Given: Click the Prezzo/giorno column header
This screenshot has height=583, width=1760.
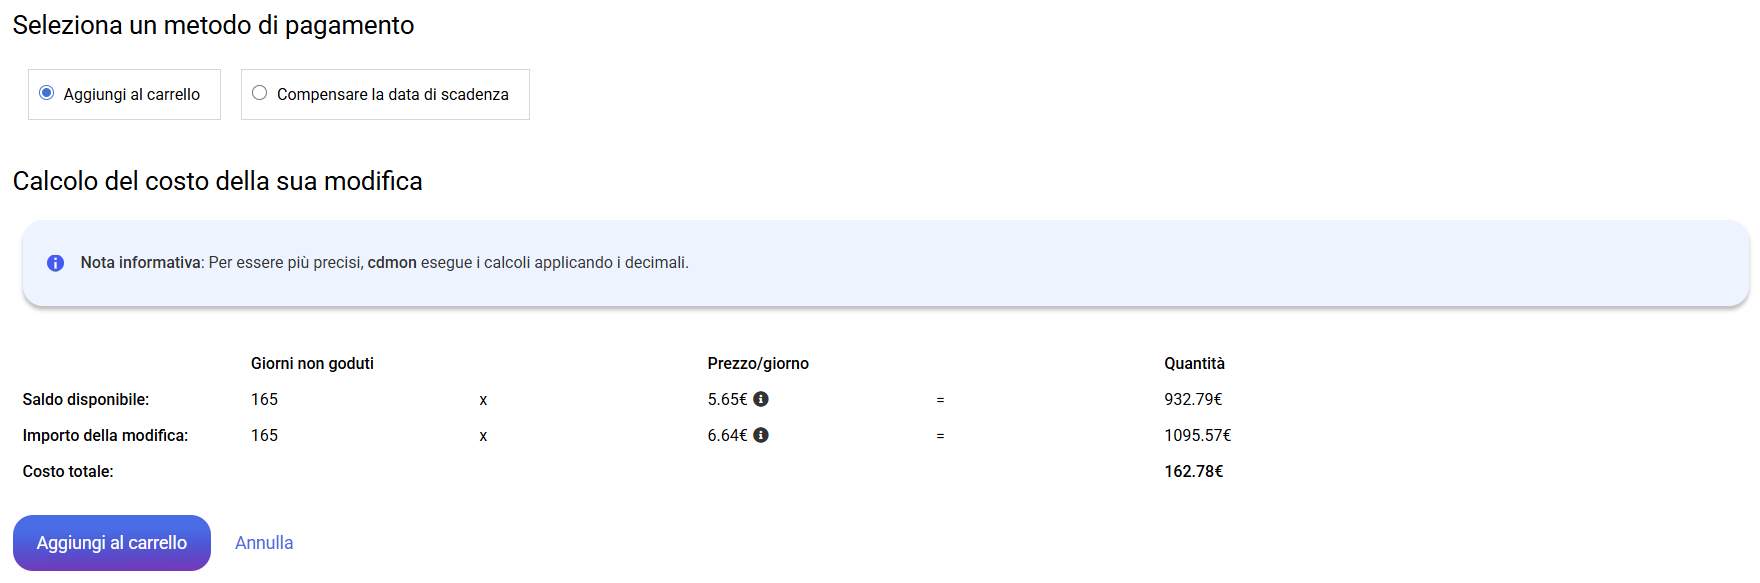Looking at the screenshot, I should [x=758, y=364].
